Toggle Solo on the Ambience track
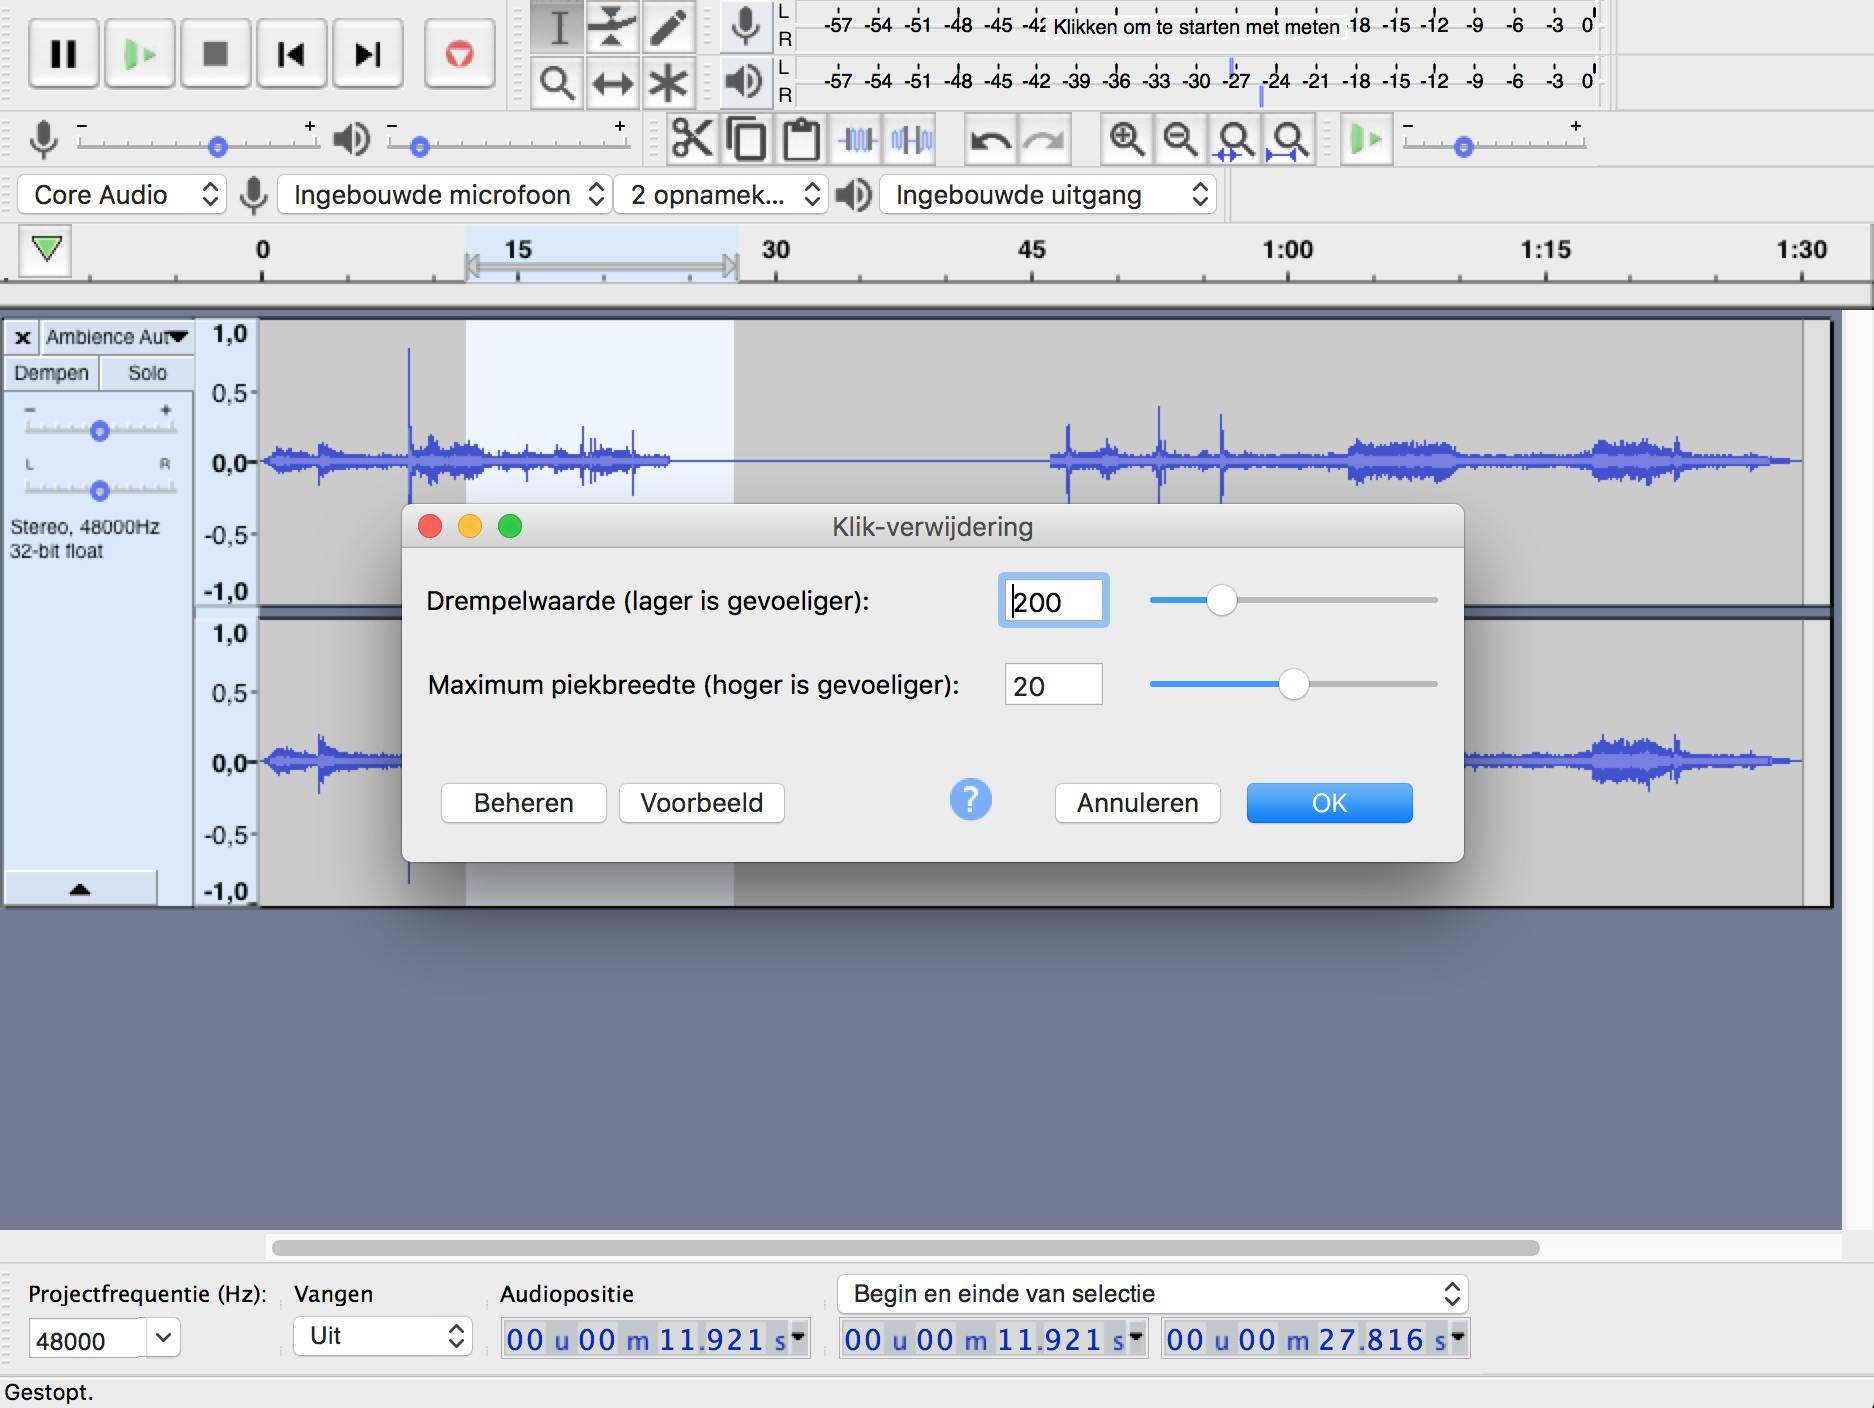The width and height of the screenshot is (1874, 1408). pyautogui.click(x=147, y=373)
